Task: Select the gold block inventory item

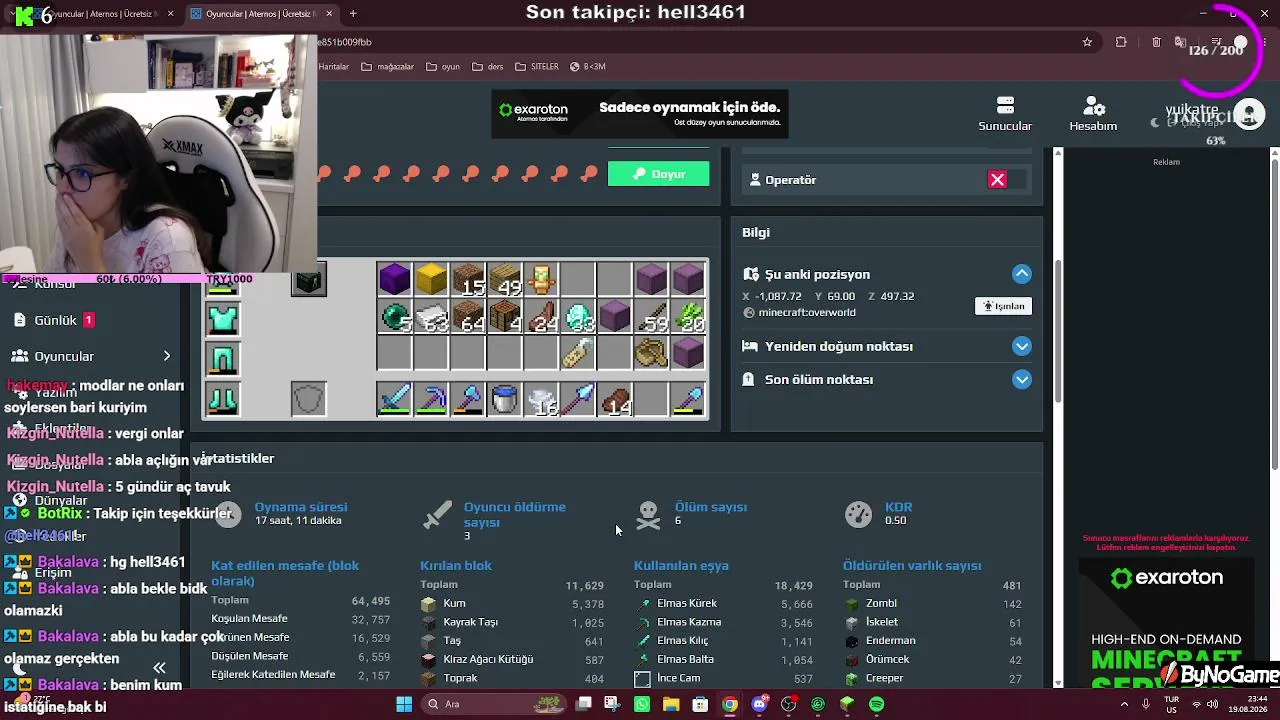Action: (431, 280)
